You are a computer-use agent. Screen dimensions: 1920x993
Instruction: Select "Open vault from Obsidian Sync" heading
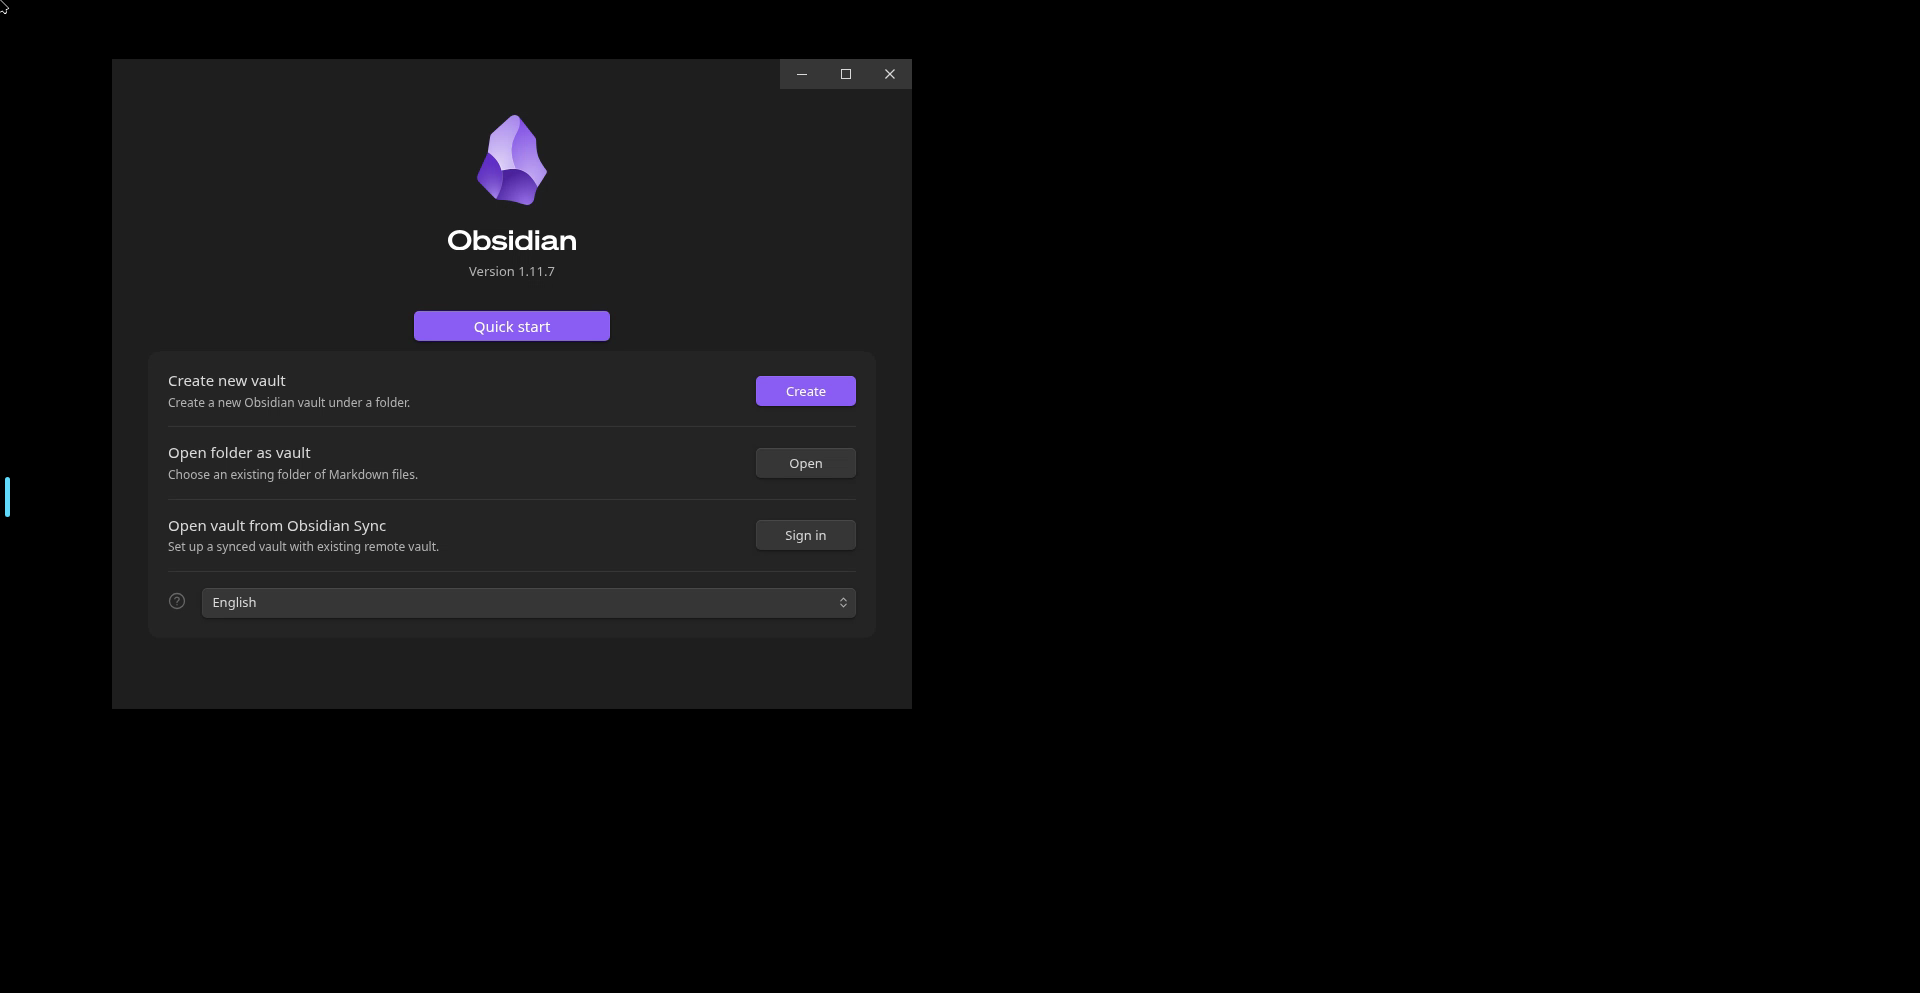[277, 525]
